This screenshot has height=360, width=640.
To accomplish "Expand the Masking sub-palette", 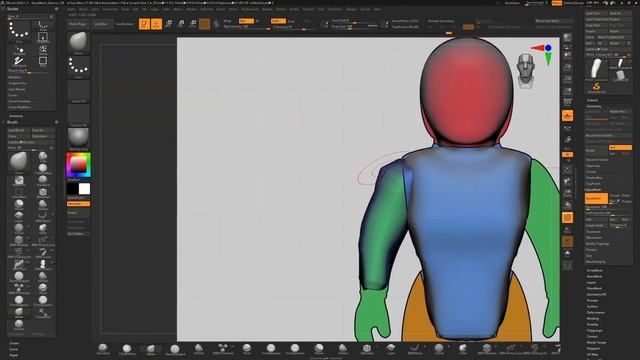I will (x=593, y=318).
